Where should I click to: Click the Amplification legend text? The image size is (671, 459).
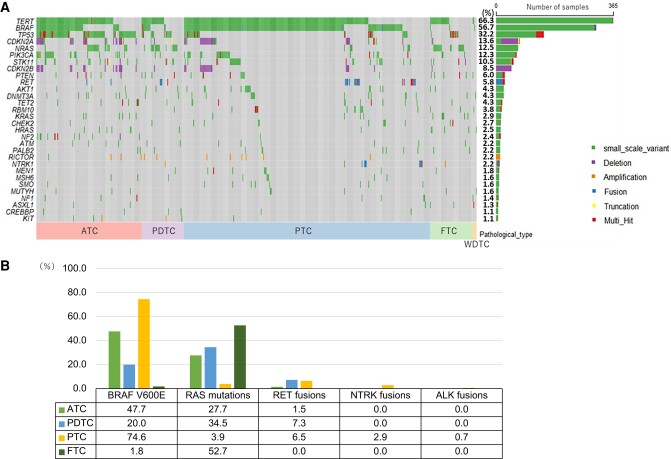625,177
